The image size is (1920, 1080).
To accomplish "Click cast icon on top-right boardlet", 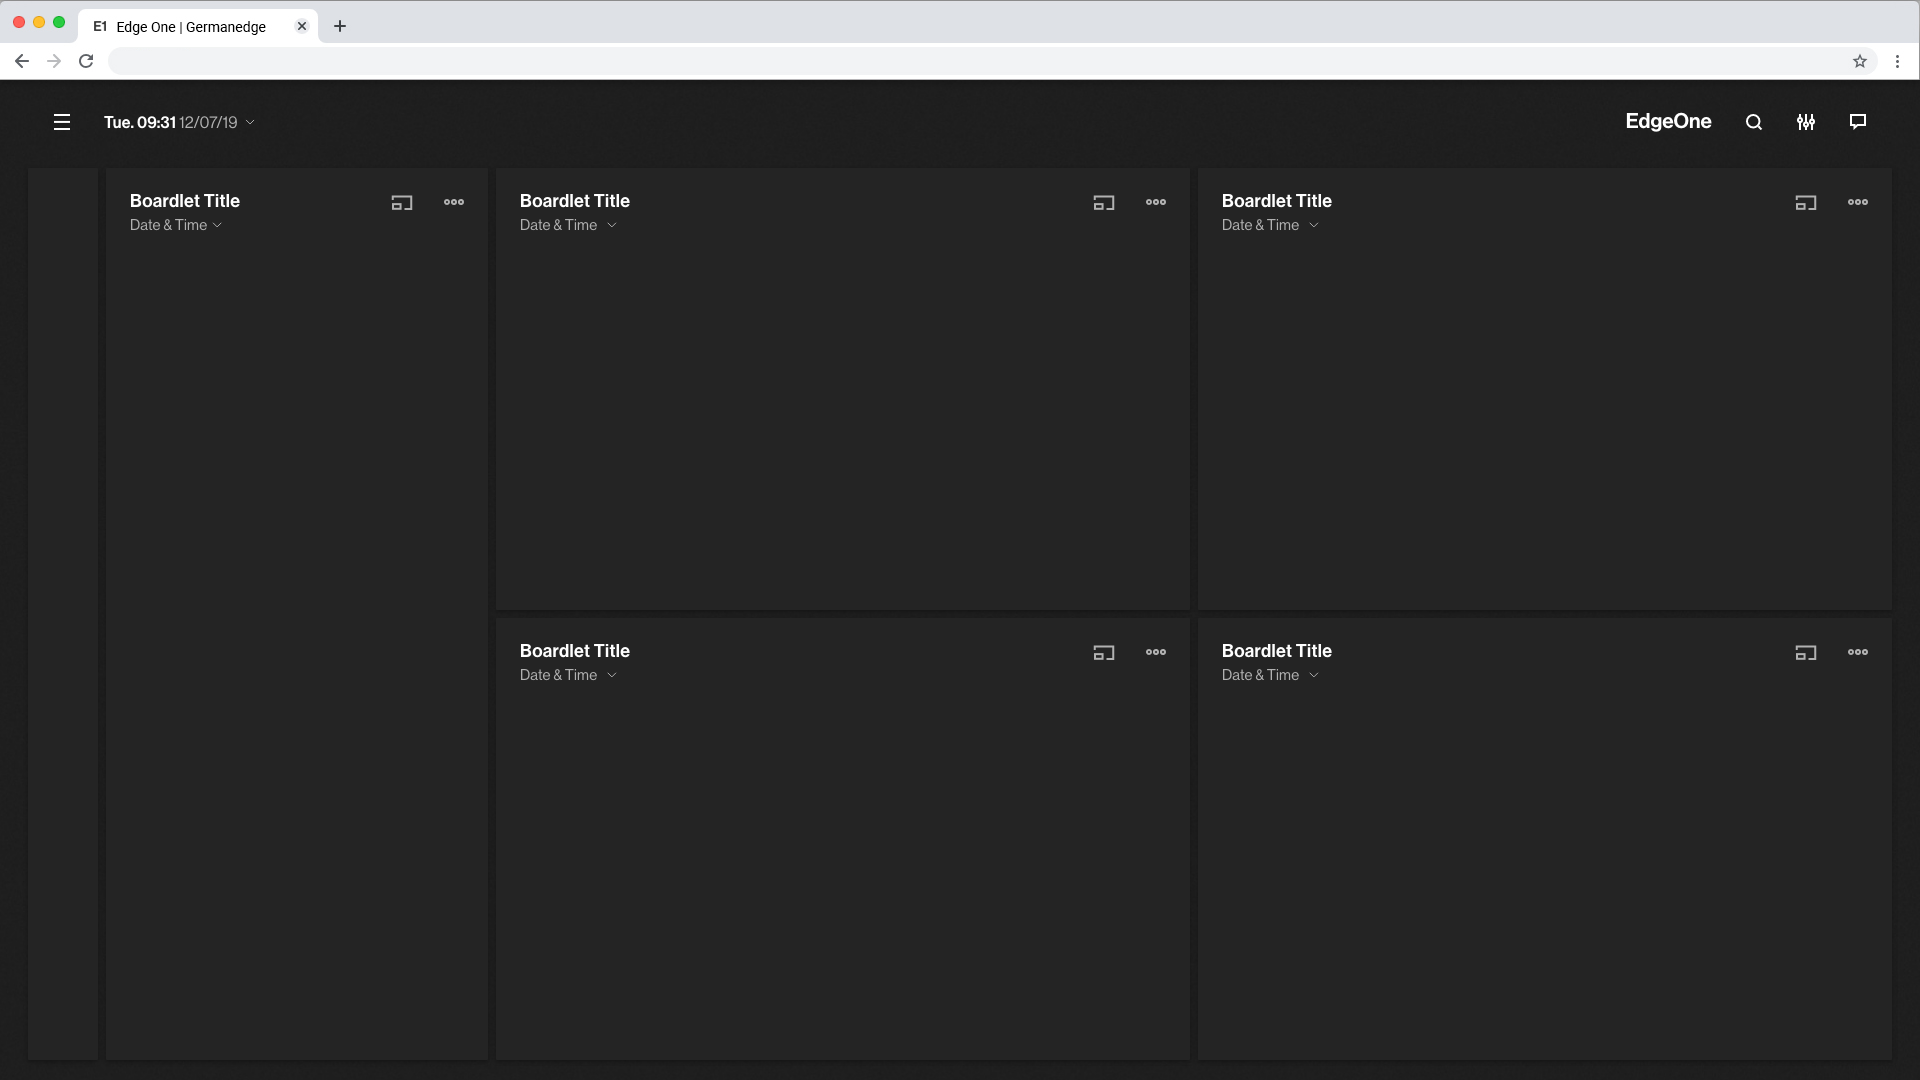I will (x=1806, y=202).
